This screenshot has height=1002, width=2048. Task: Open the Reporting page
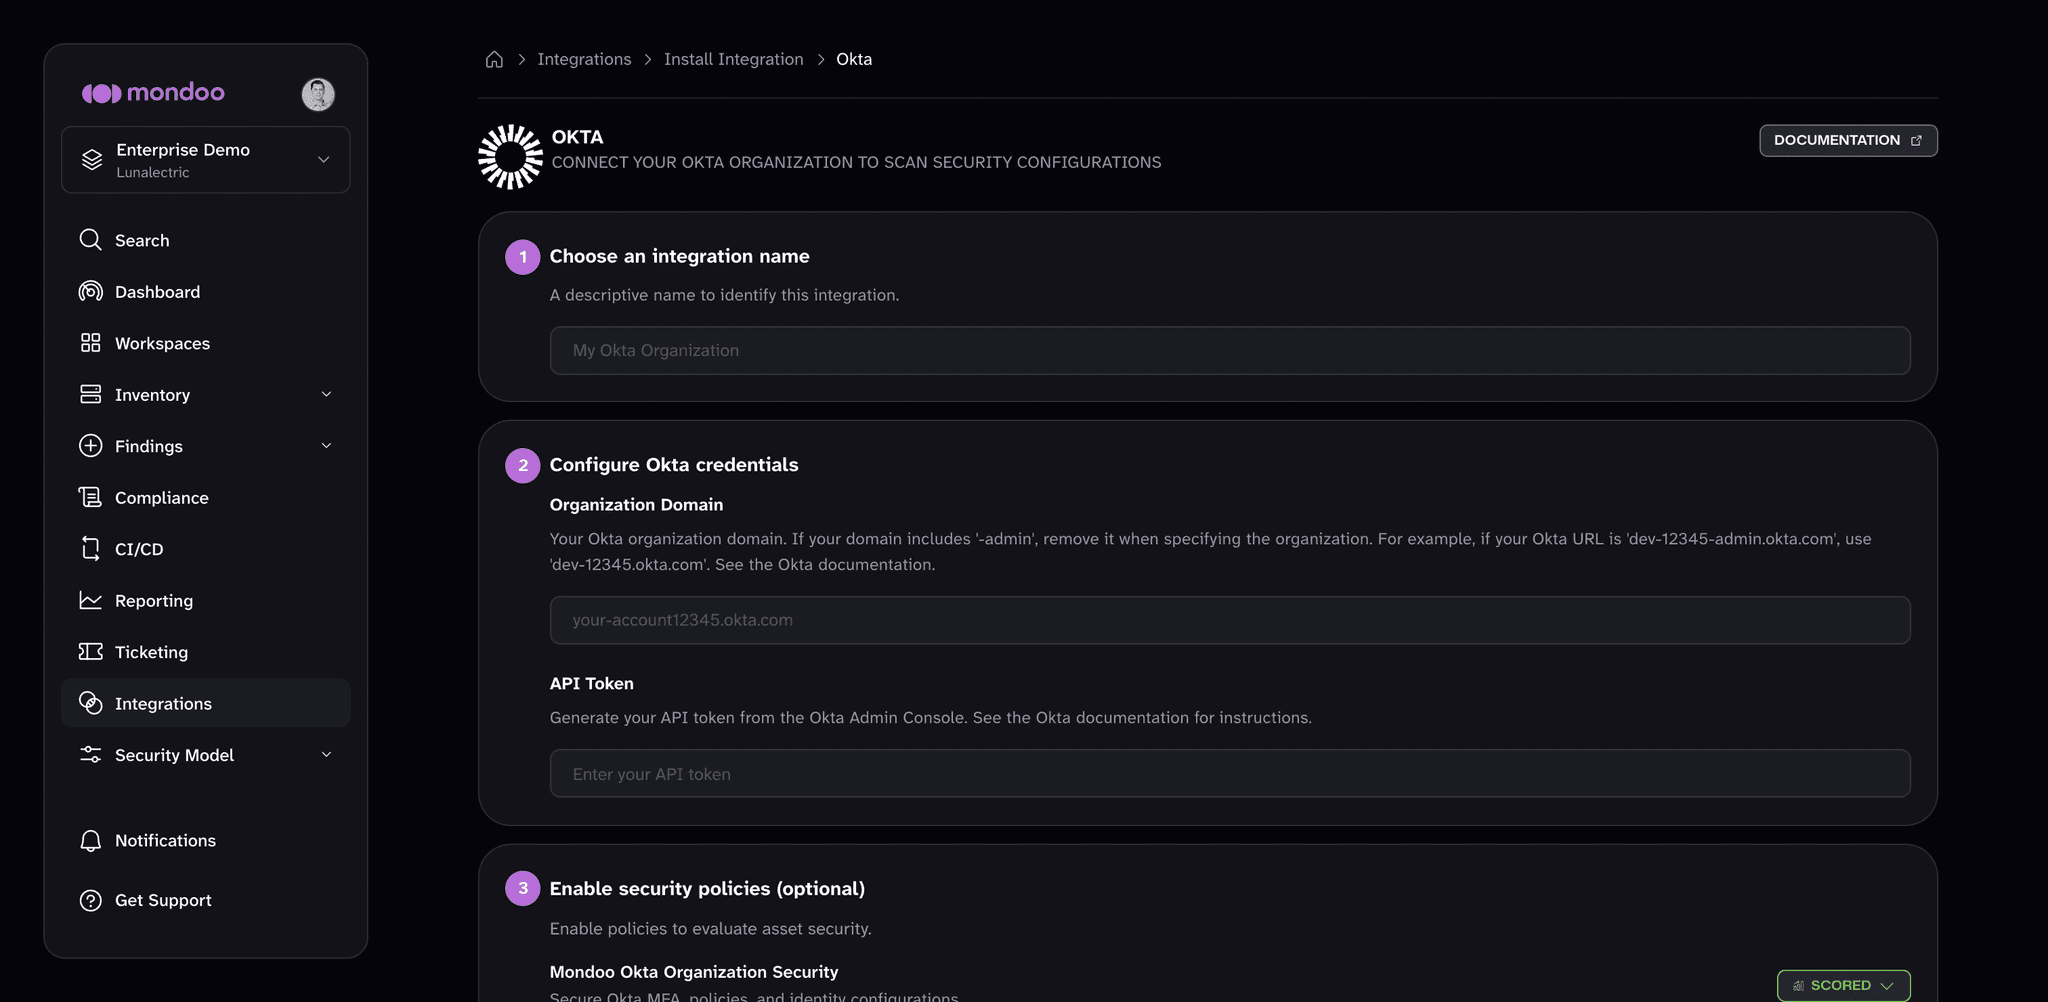point(206,601)
